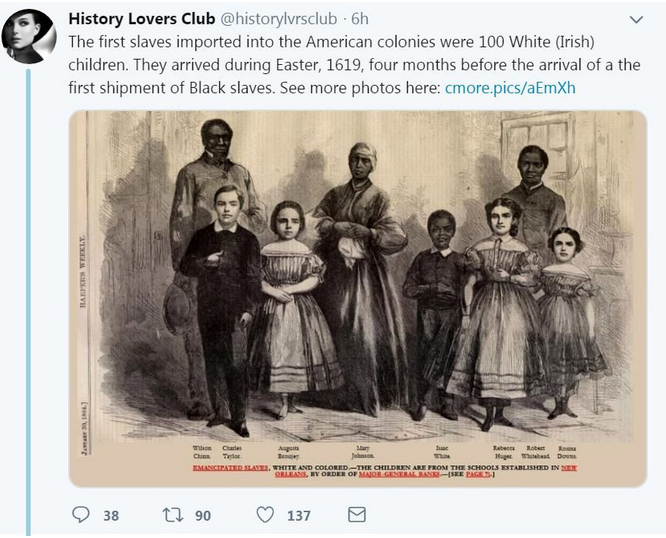Click the 137 likes count
The height and width of the screenshot is (538, 666).
pyautogui.click(x=299, y=515)
